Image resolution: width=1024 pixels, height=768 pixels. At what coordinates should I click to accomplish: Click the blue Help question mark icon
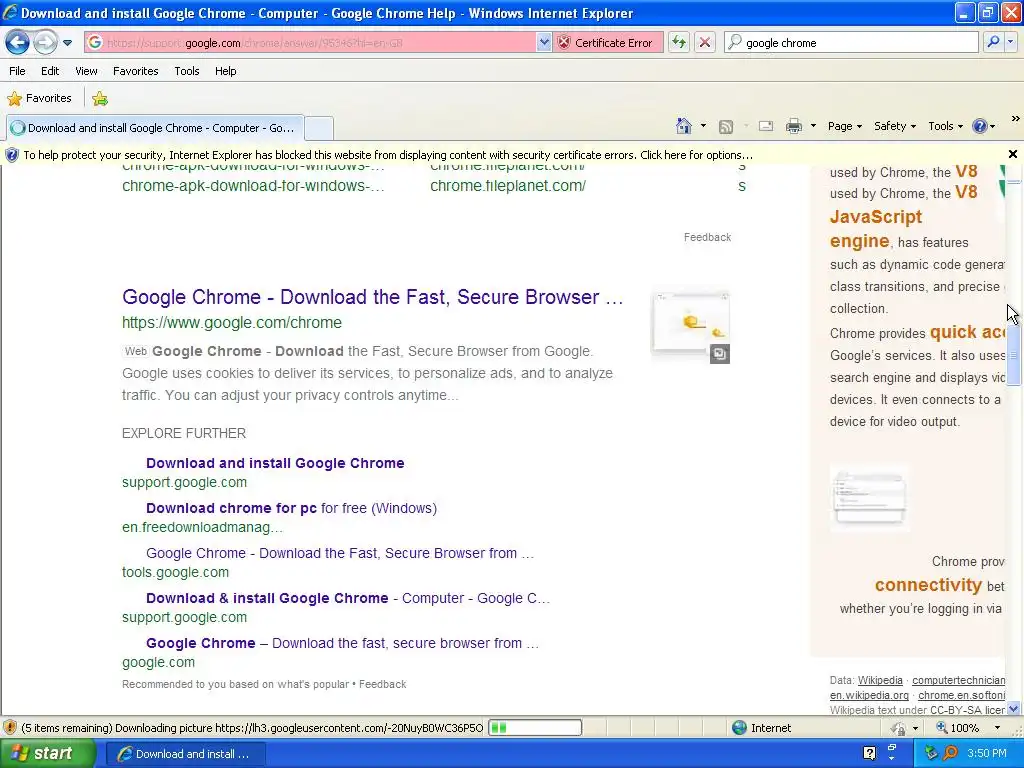(980, 126)
